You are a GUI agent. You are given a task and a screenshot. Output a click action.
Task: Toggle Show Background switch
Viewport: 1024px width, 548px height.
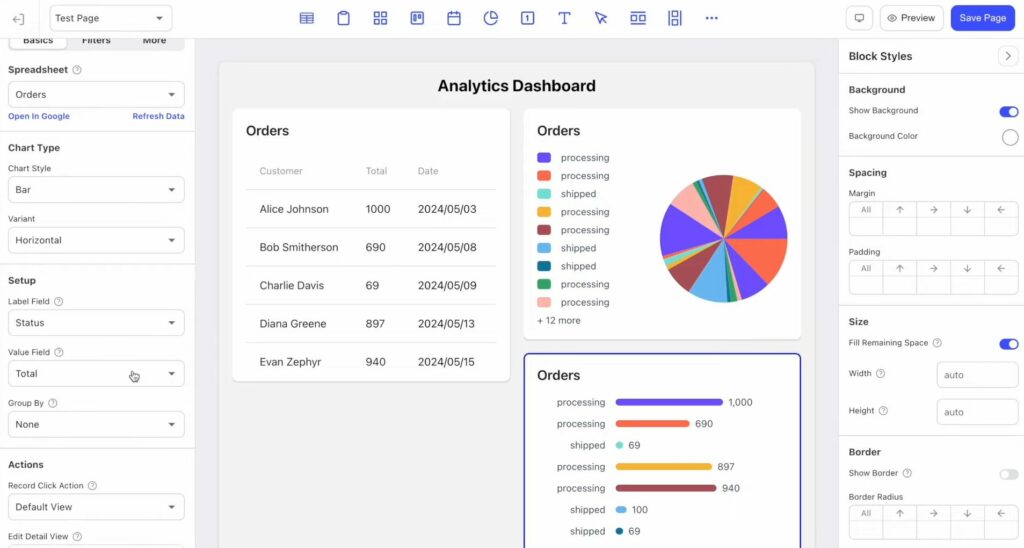point(1008,112)
